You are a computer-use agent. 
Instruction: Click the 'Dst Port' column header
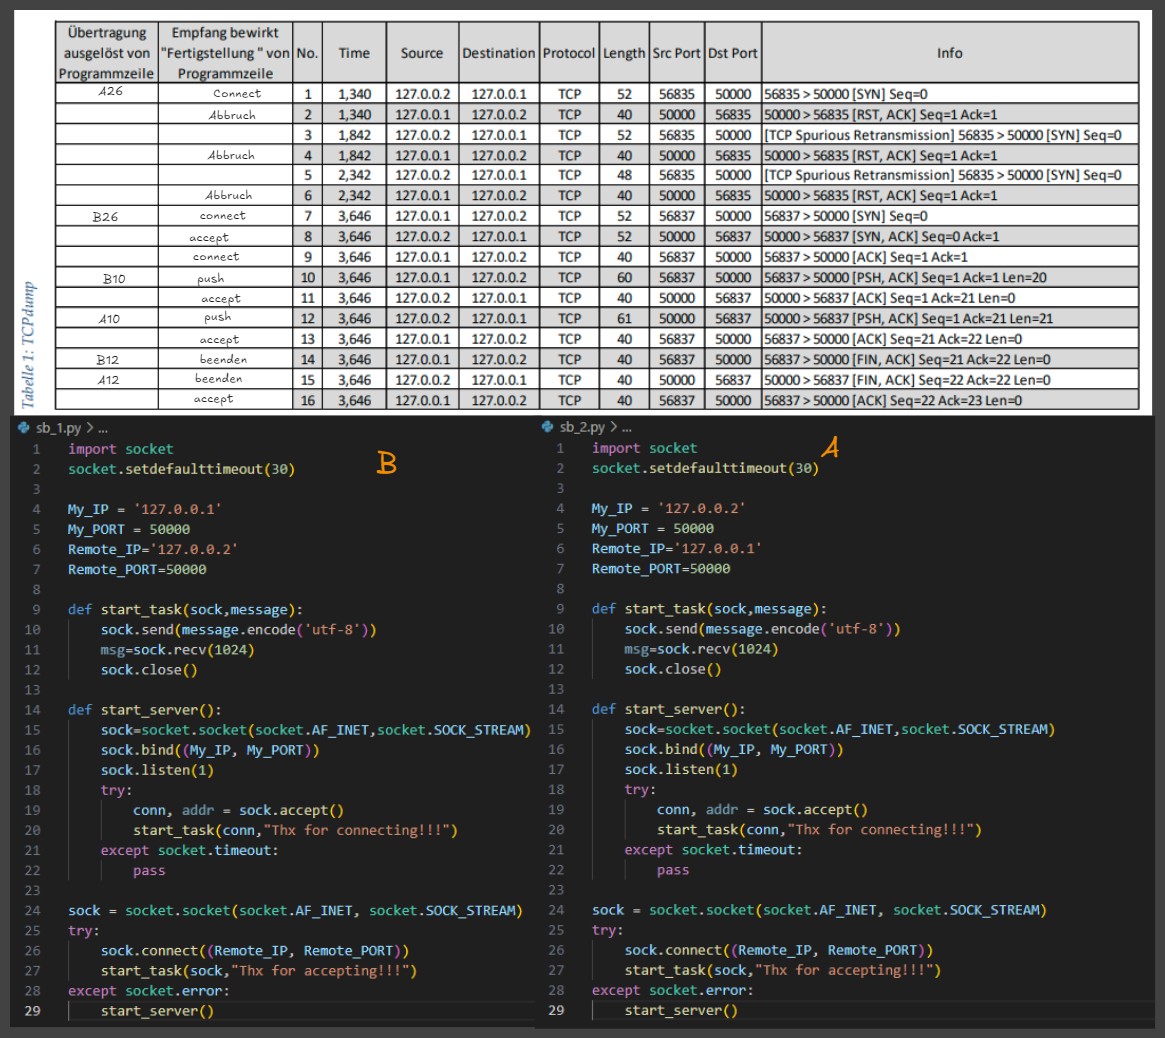tap(733, 53)
